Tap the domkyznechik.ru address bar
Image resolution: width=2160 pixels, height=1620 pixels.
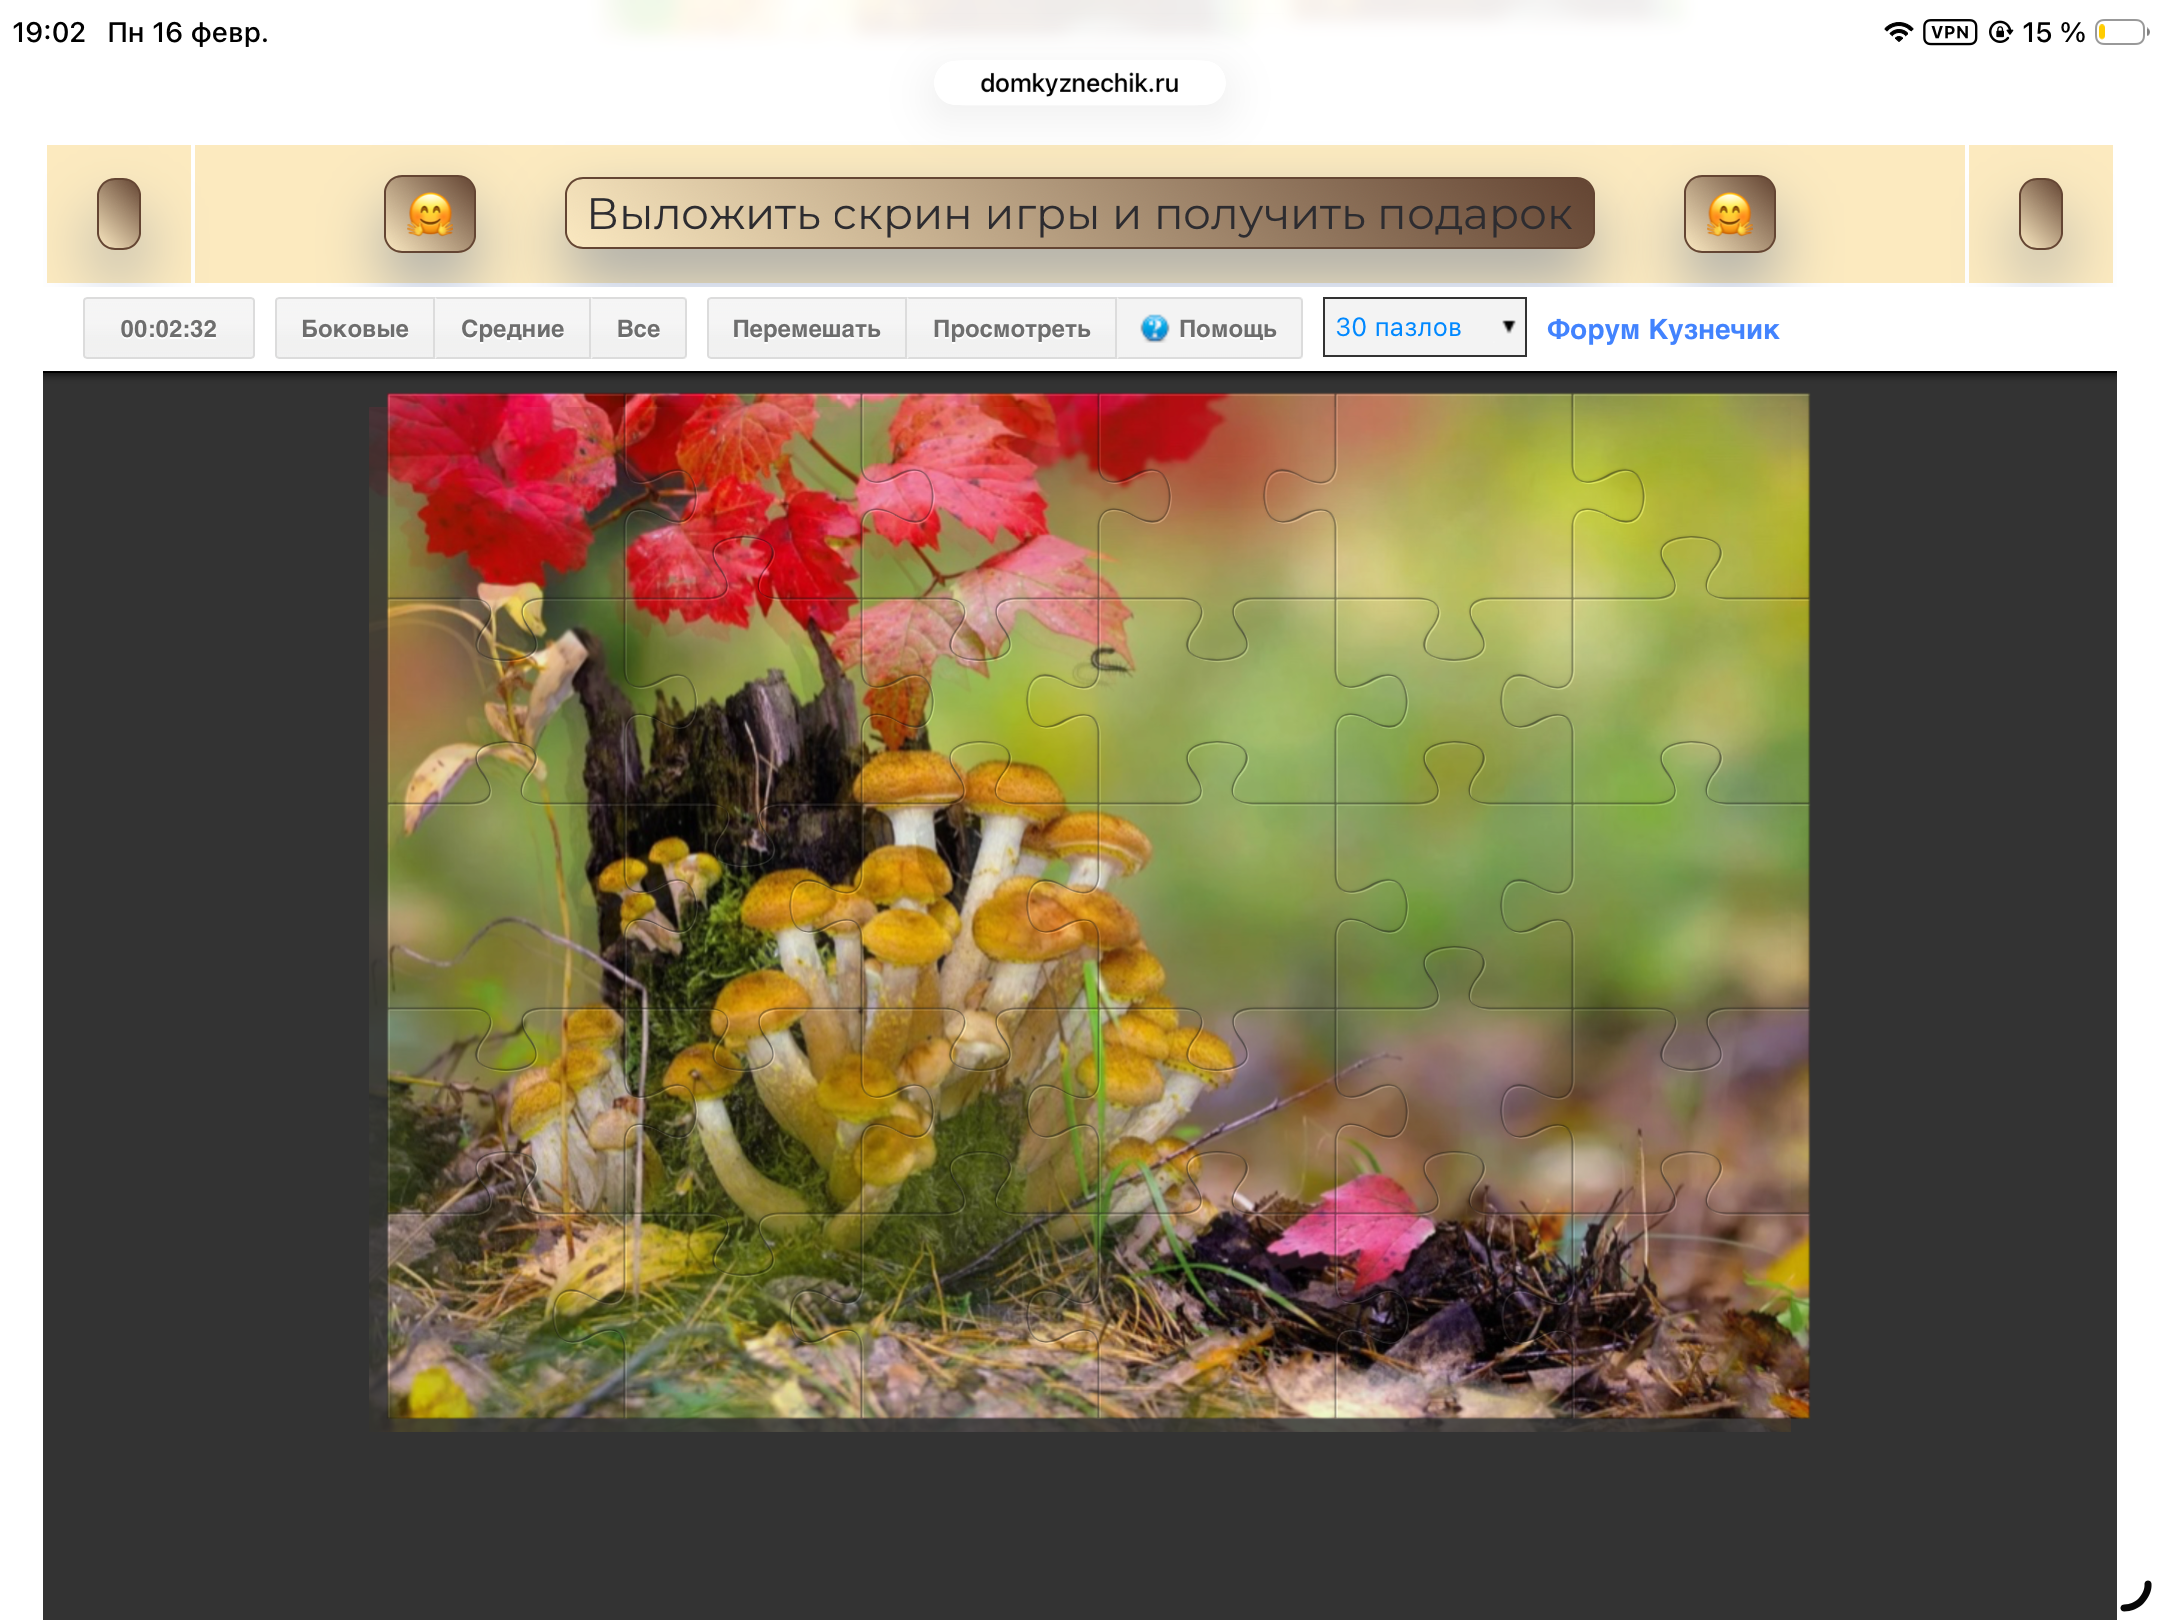[1079, 83]
